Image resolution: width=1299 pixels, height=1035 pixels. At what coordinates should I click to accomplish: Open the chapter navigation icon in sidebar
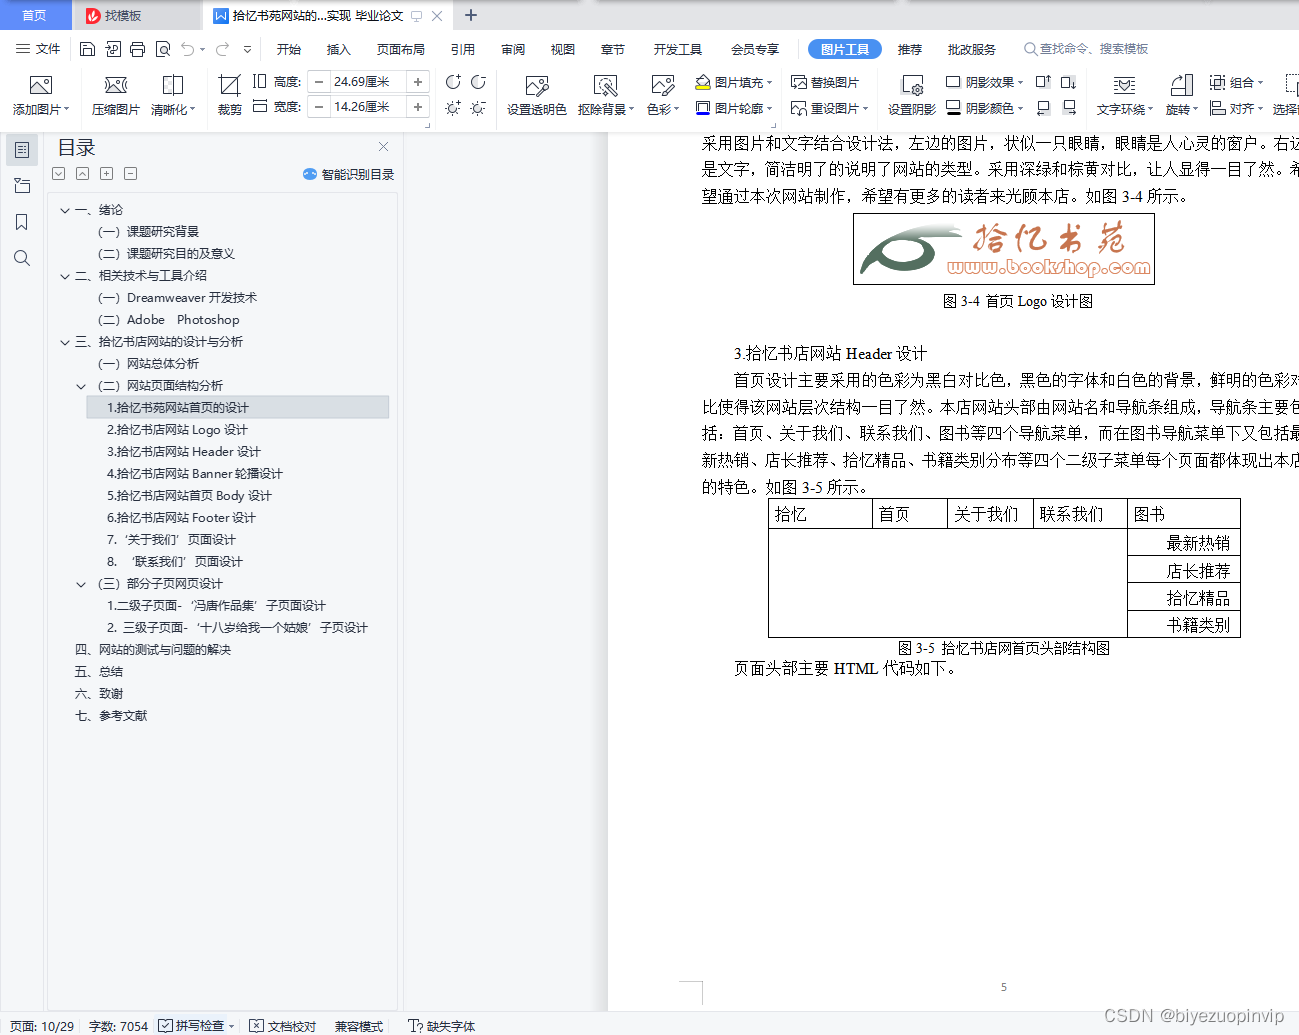click(x=22, y=186)
